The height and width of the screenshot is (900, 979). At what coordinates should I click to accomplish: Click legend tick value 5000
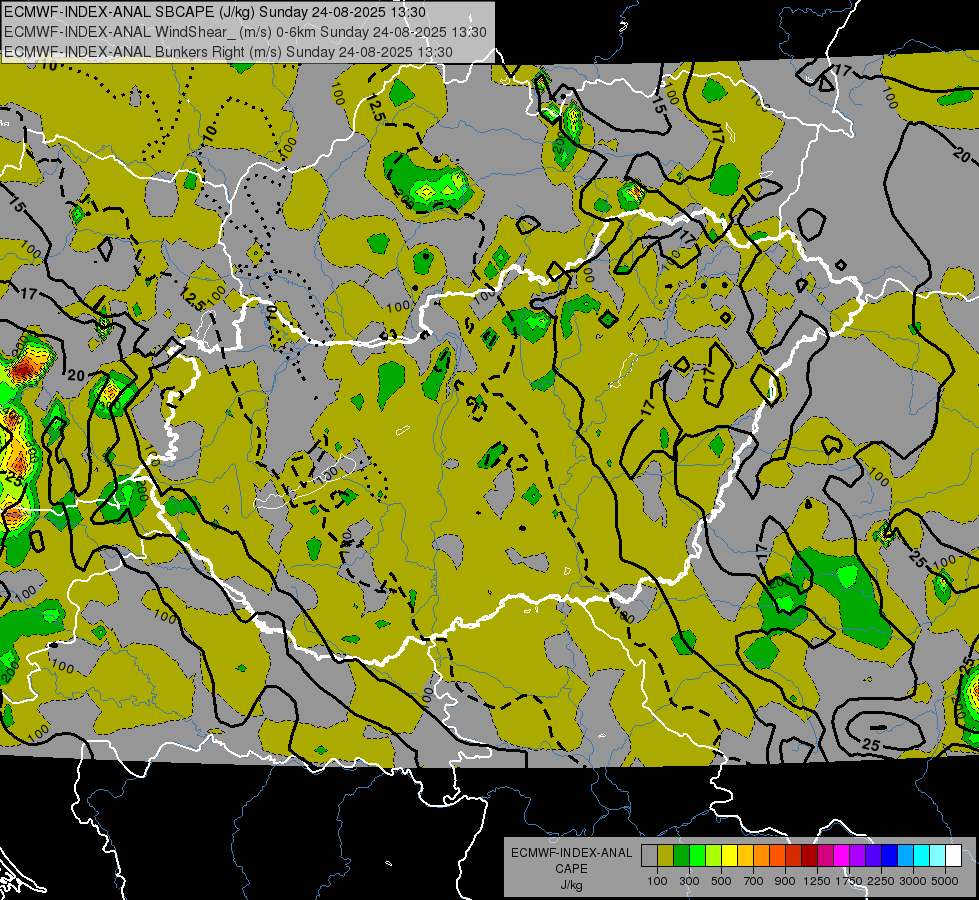(946, 881)
